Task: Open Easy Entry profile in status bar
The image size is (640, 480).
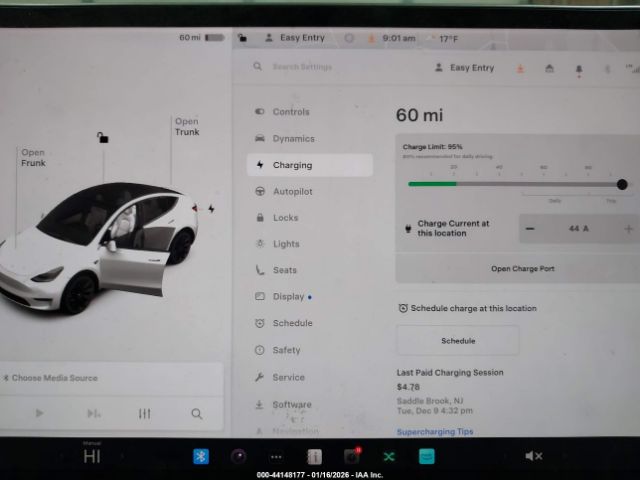Action: coord(294,38)
